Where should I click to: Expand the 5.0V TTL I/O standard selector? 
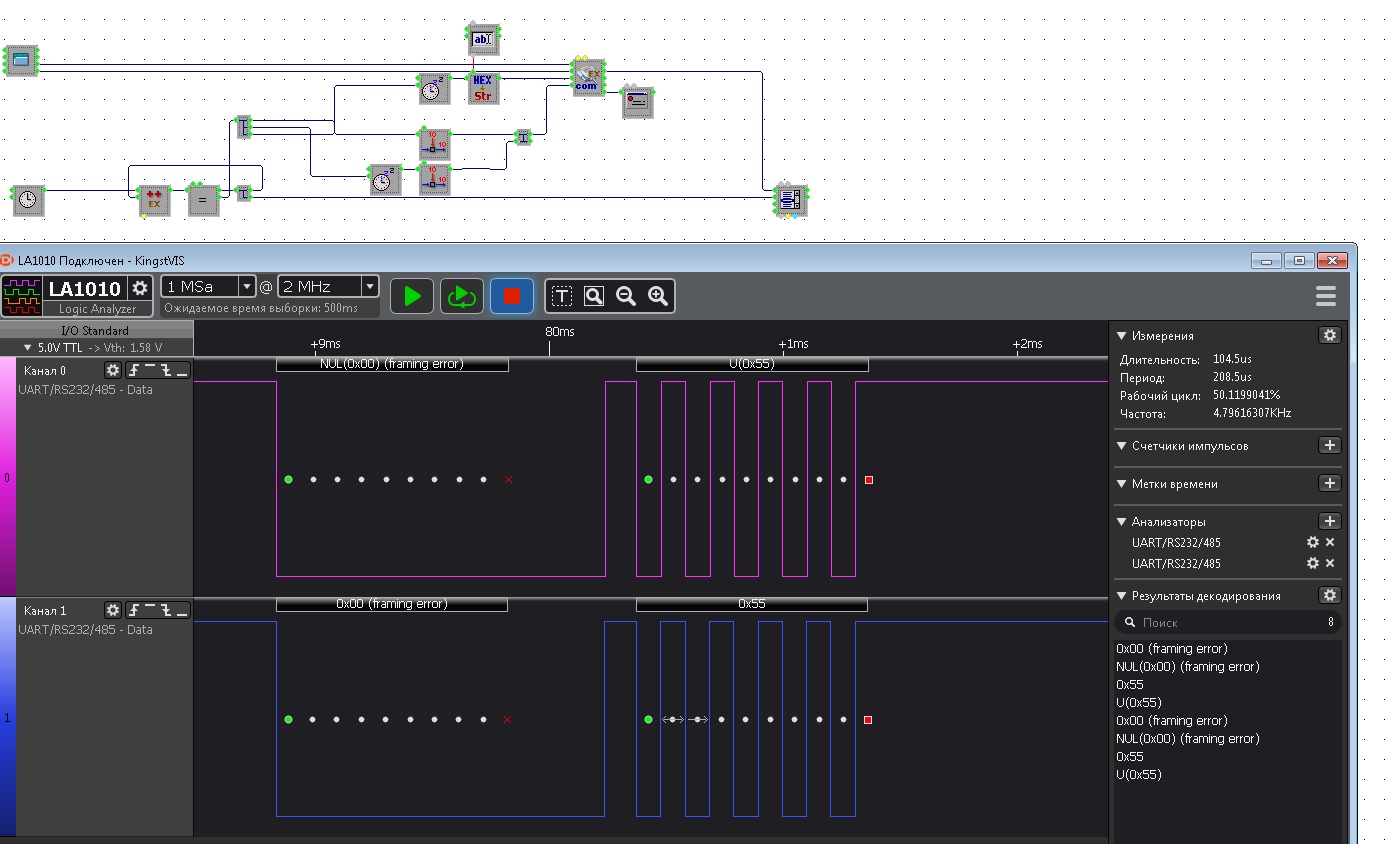28,348
